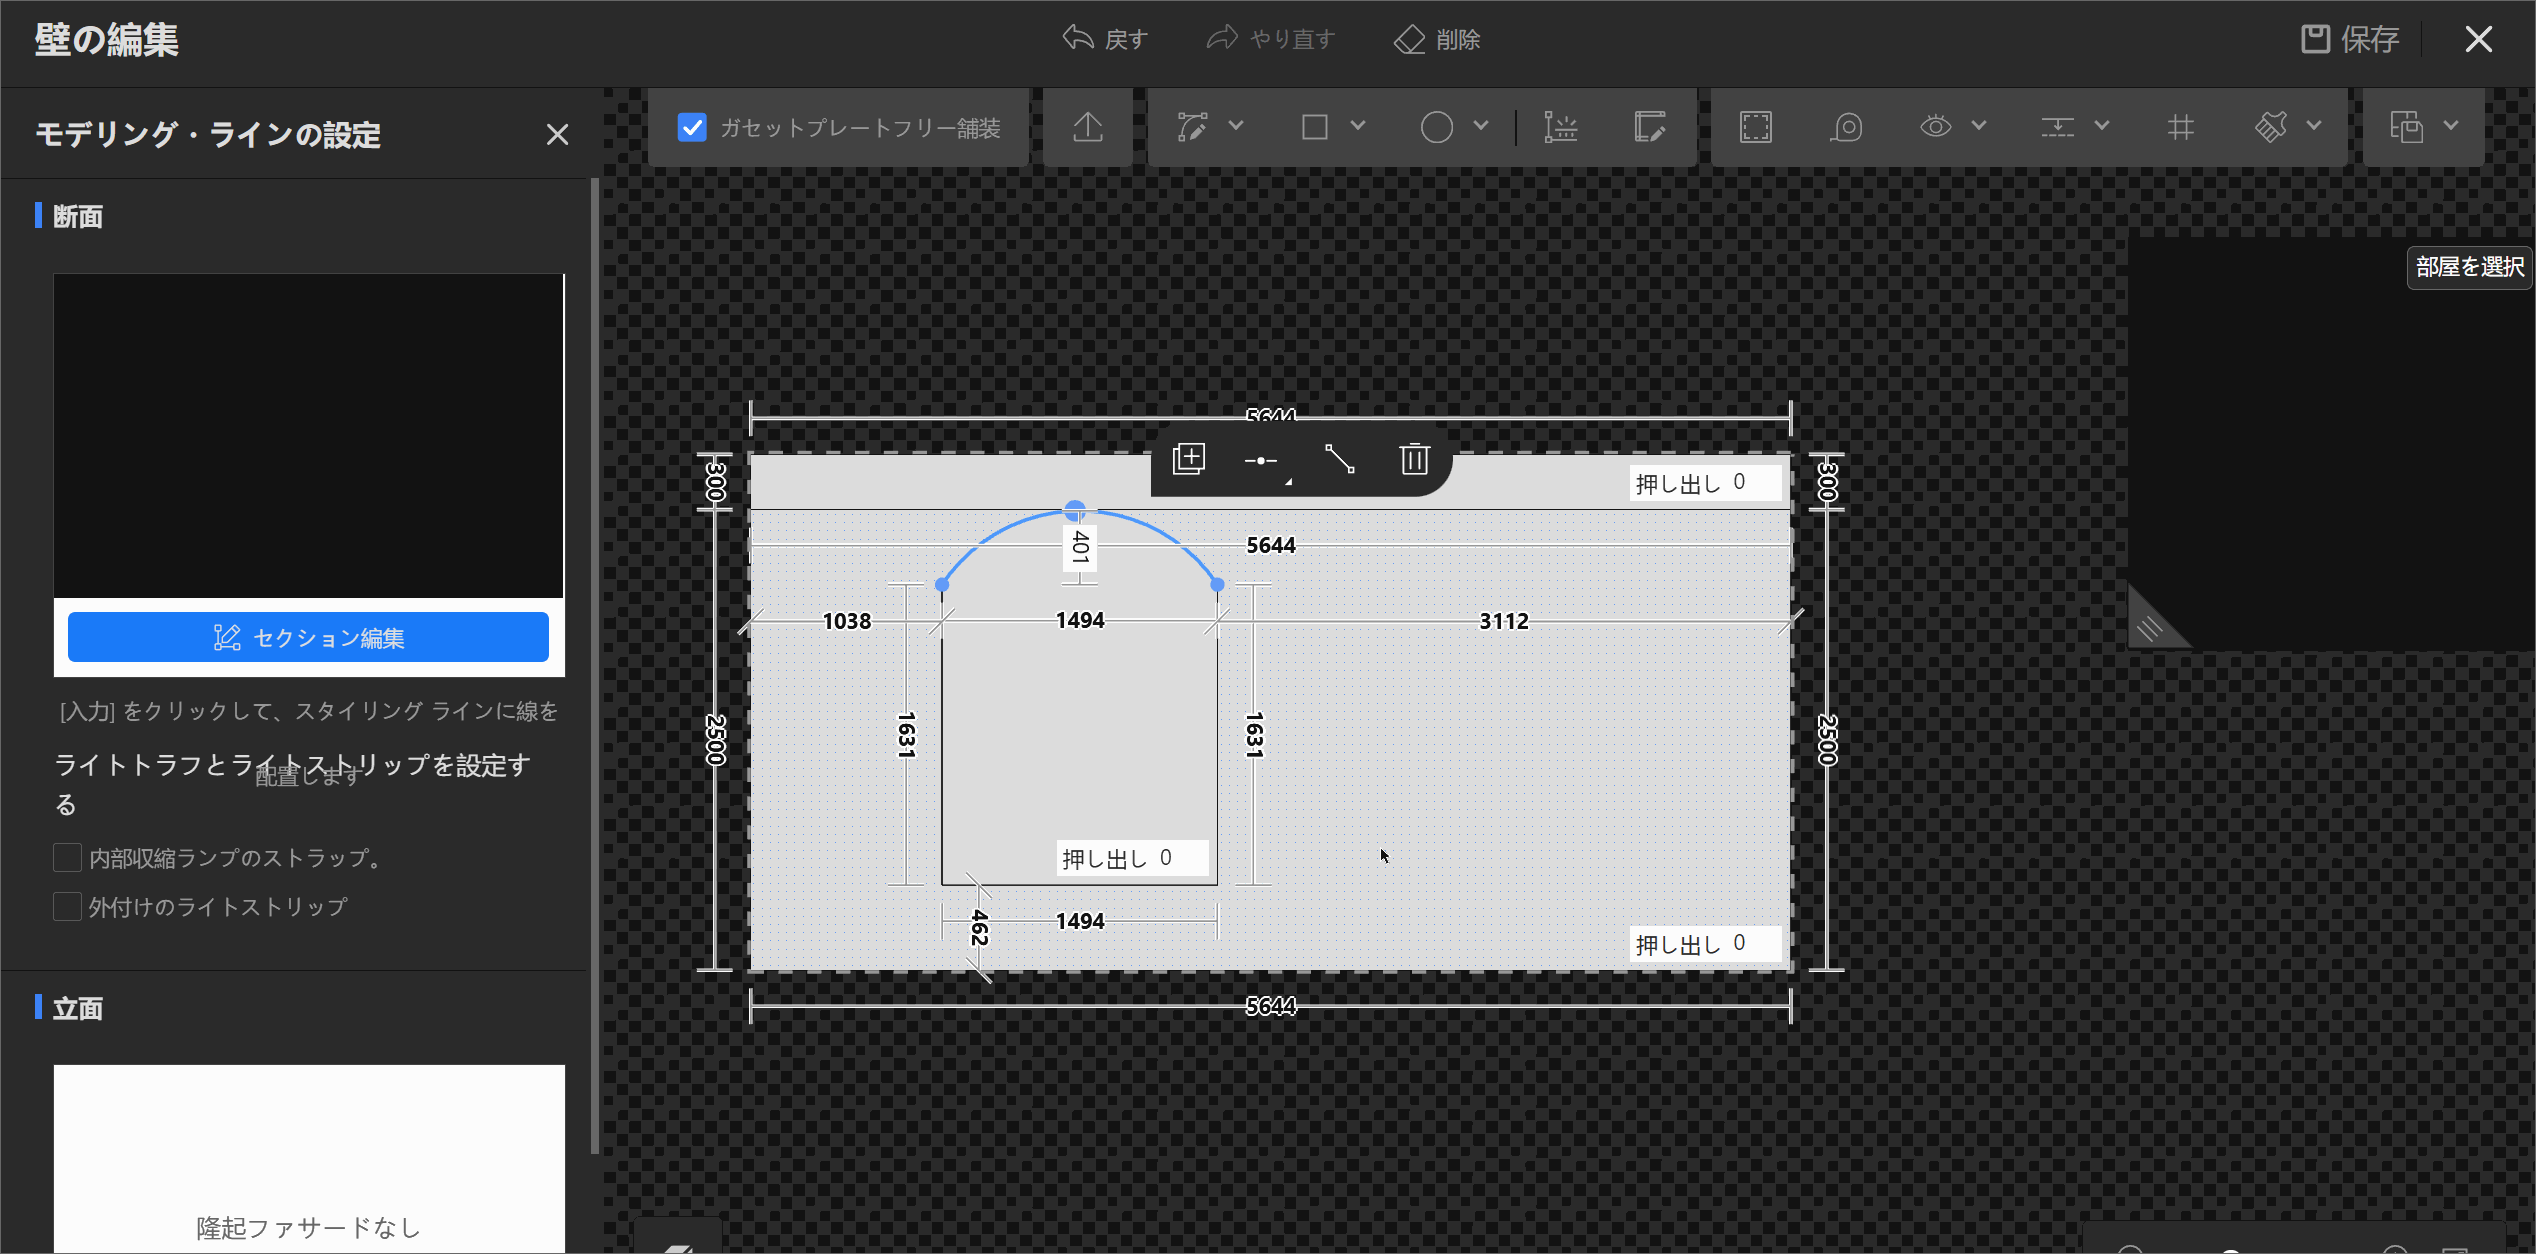Image resolution: width=2536 pixels, height=1254 pixels.
Task: Click the paint material brush icon
Action: pyautogui.click(x=2271, y=127)
